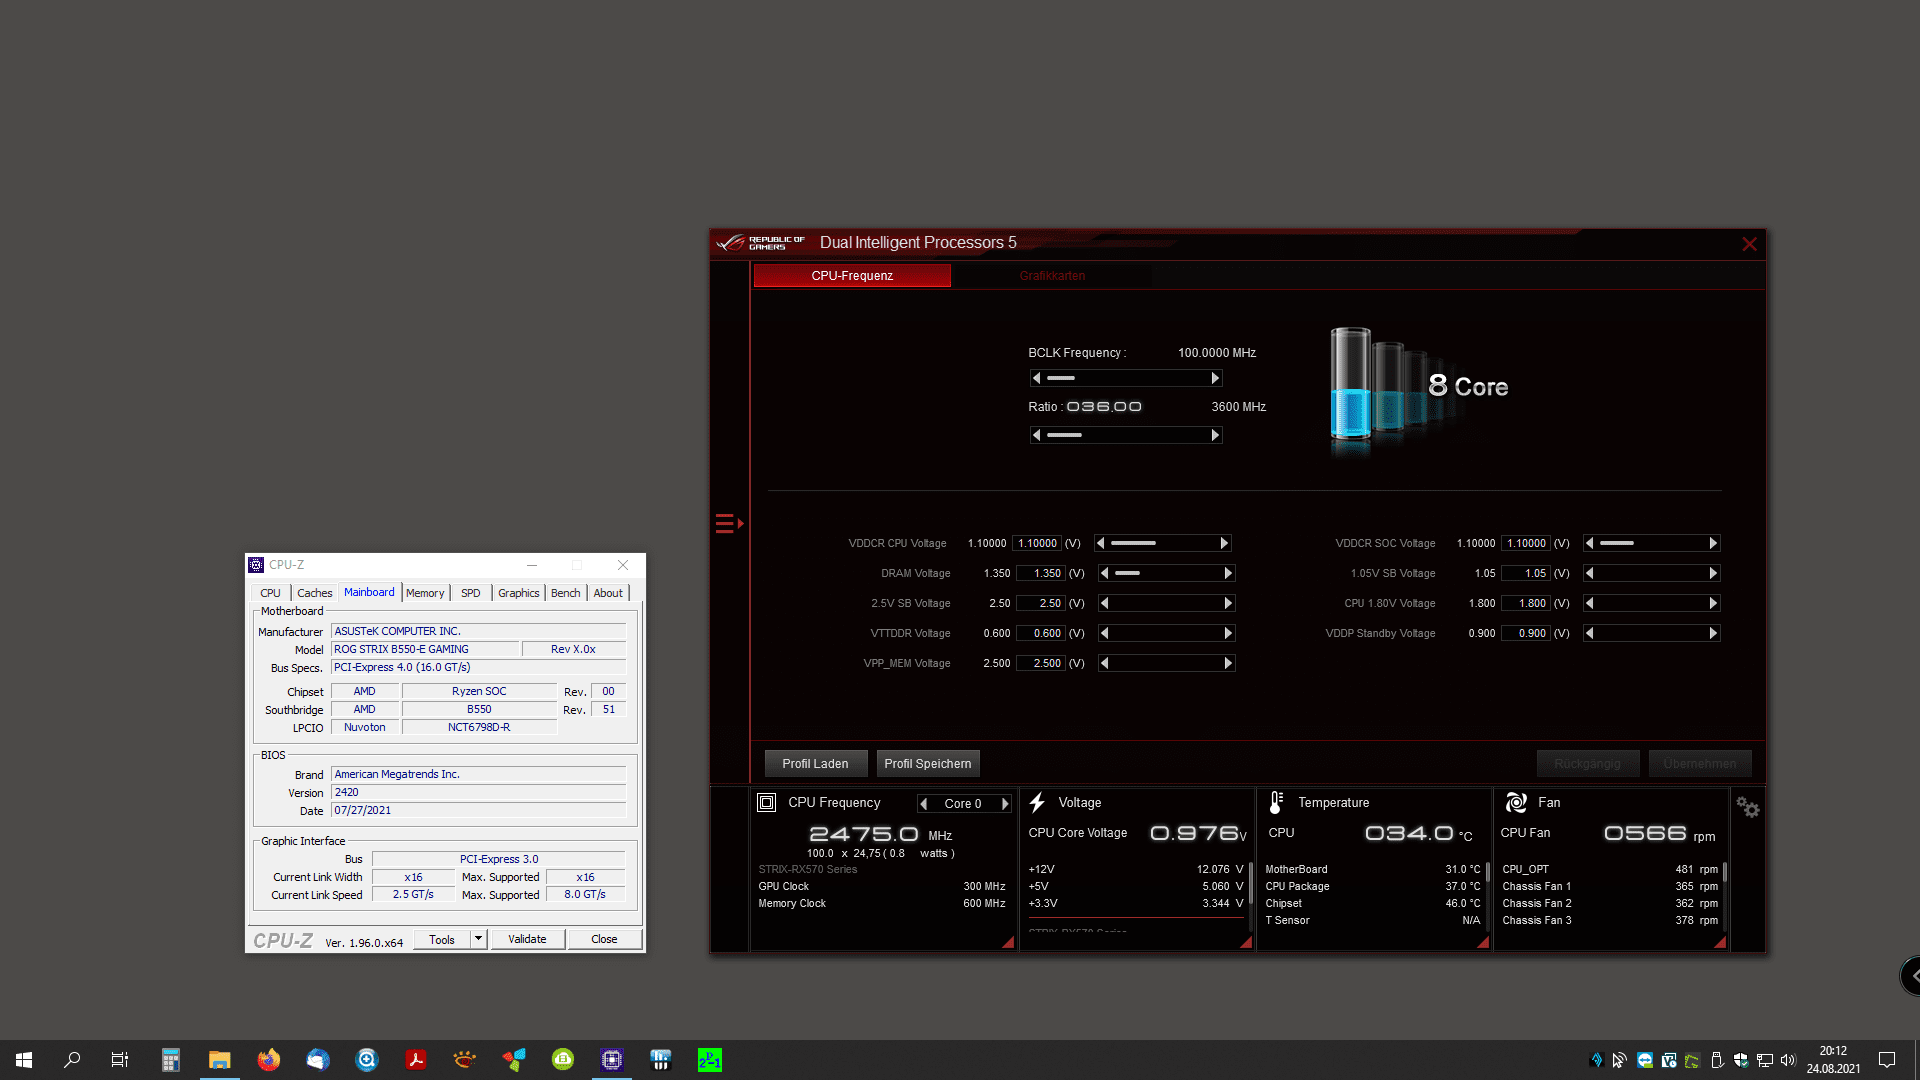Click the VPP_MEM Voltage 2.500 input field
This screenshot has height=1080, width=1920.
tap(1040, 663)
